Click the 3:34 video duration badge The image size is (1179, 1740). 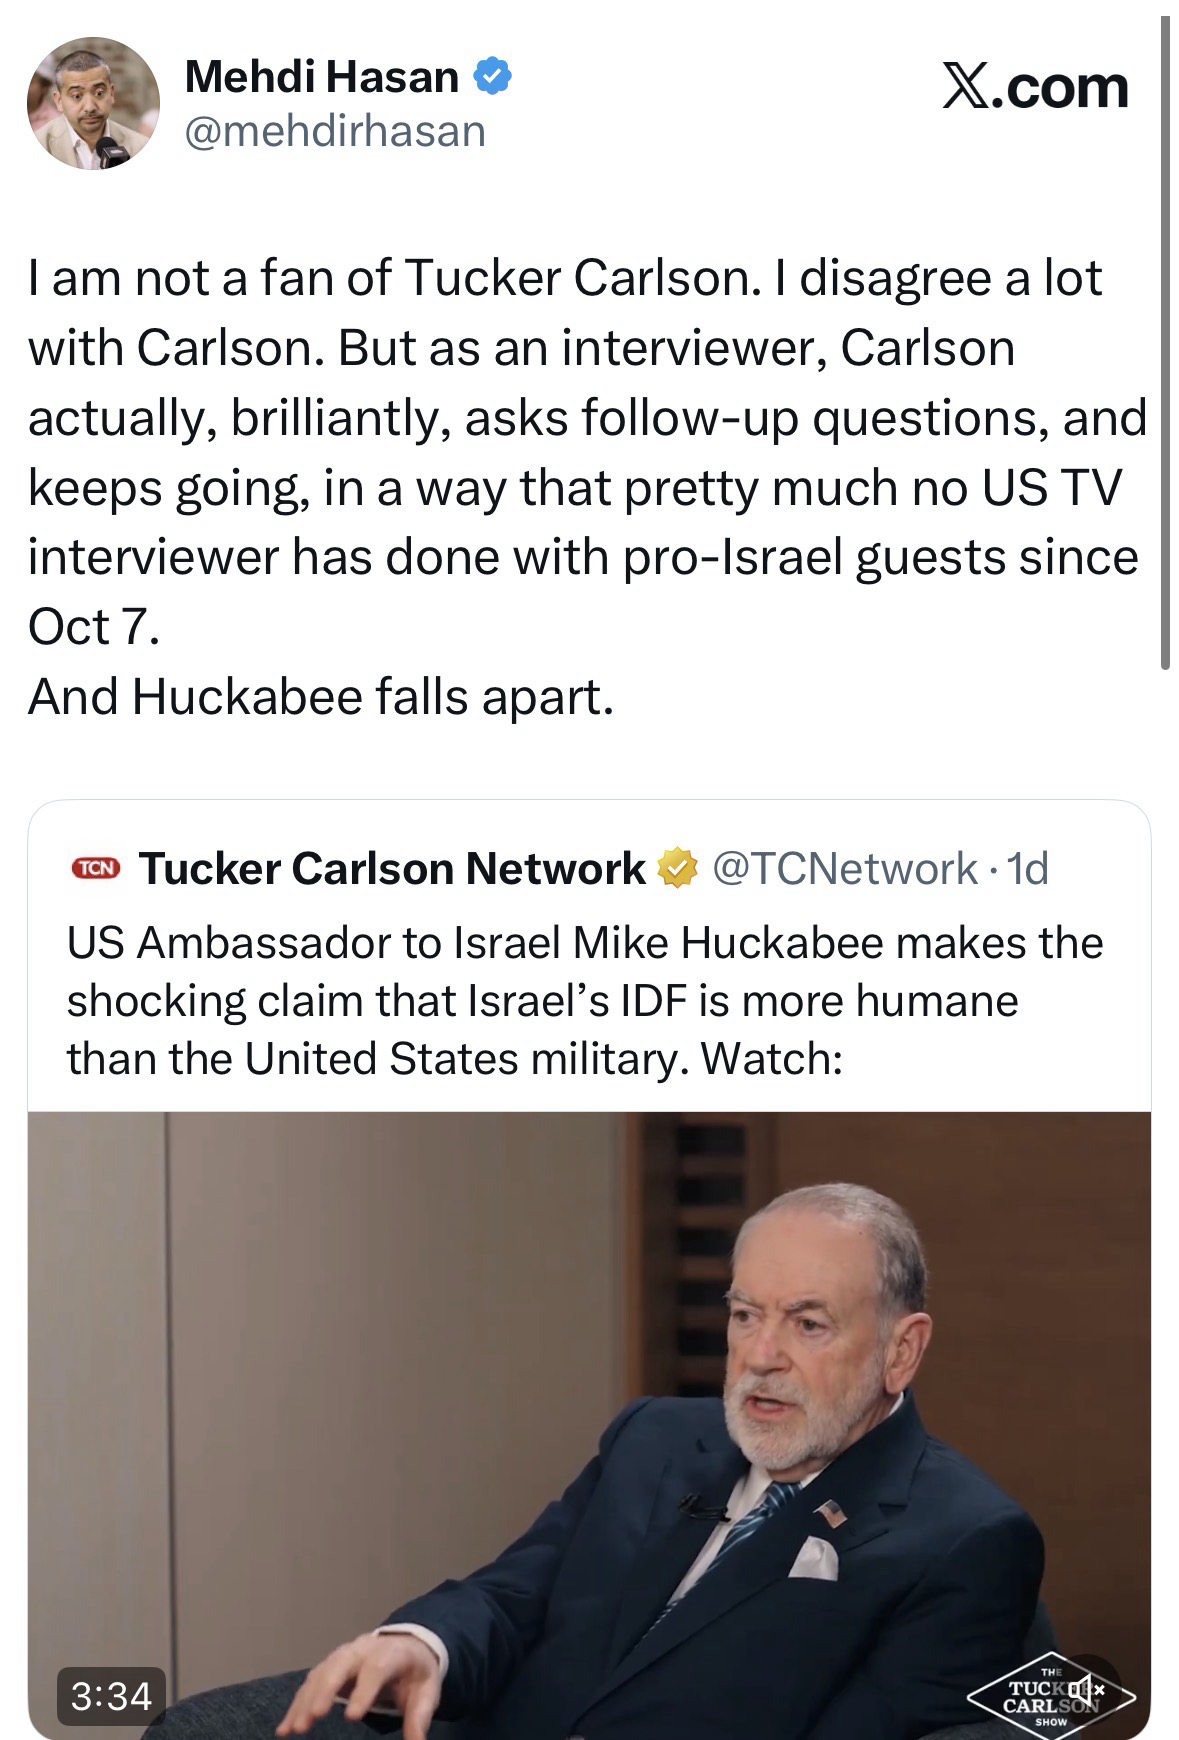click(111, 1694)
